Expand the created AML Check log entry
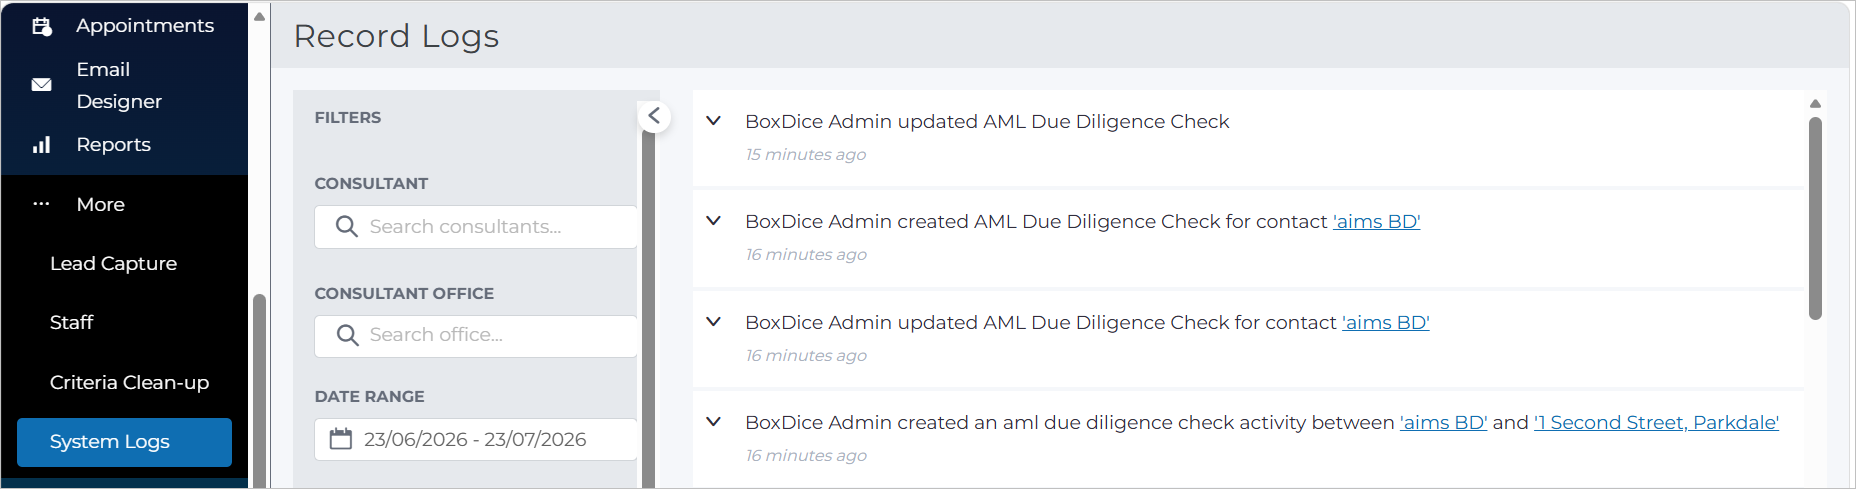This screenshot has width=1856, height=489. pos(714,221)
